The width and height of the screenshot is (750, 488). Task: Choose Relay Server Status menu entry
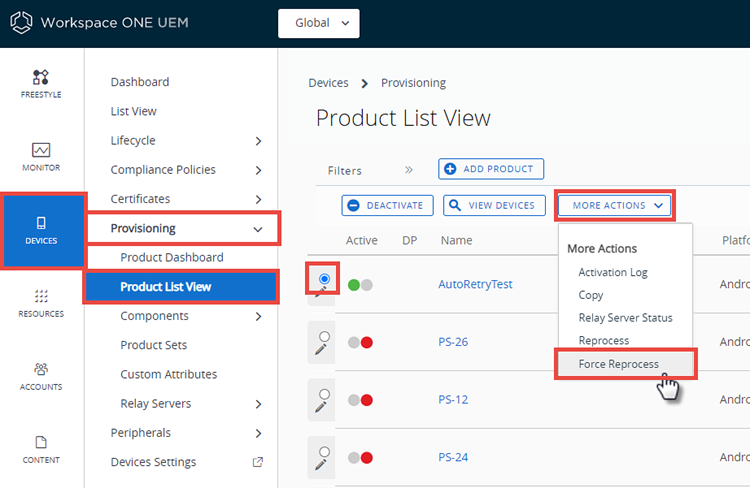[625, 318]
